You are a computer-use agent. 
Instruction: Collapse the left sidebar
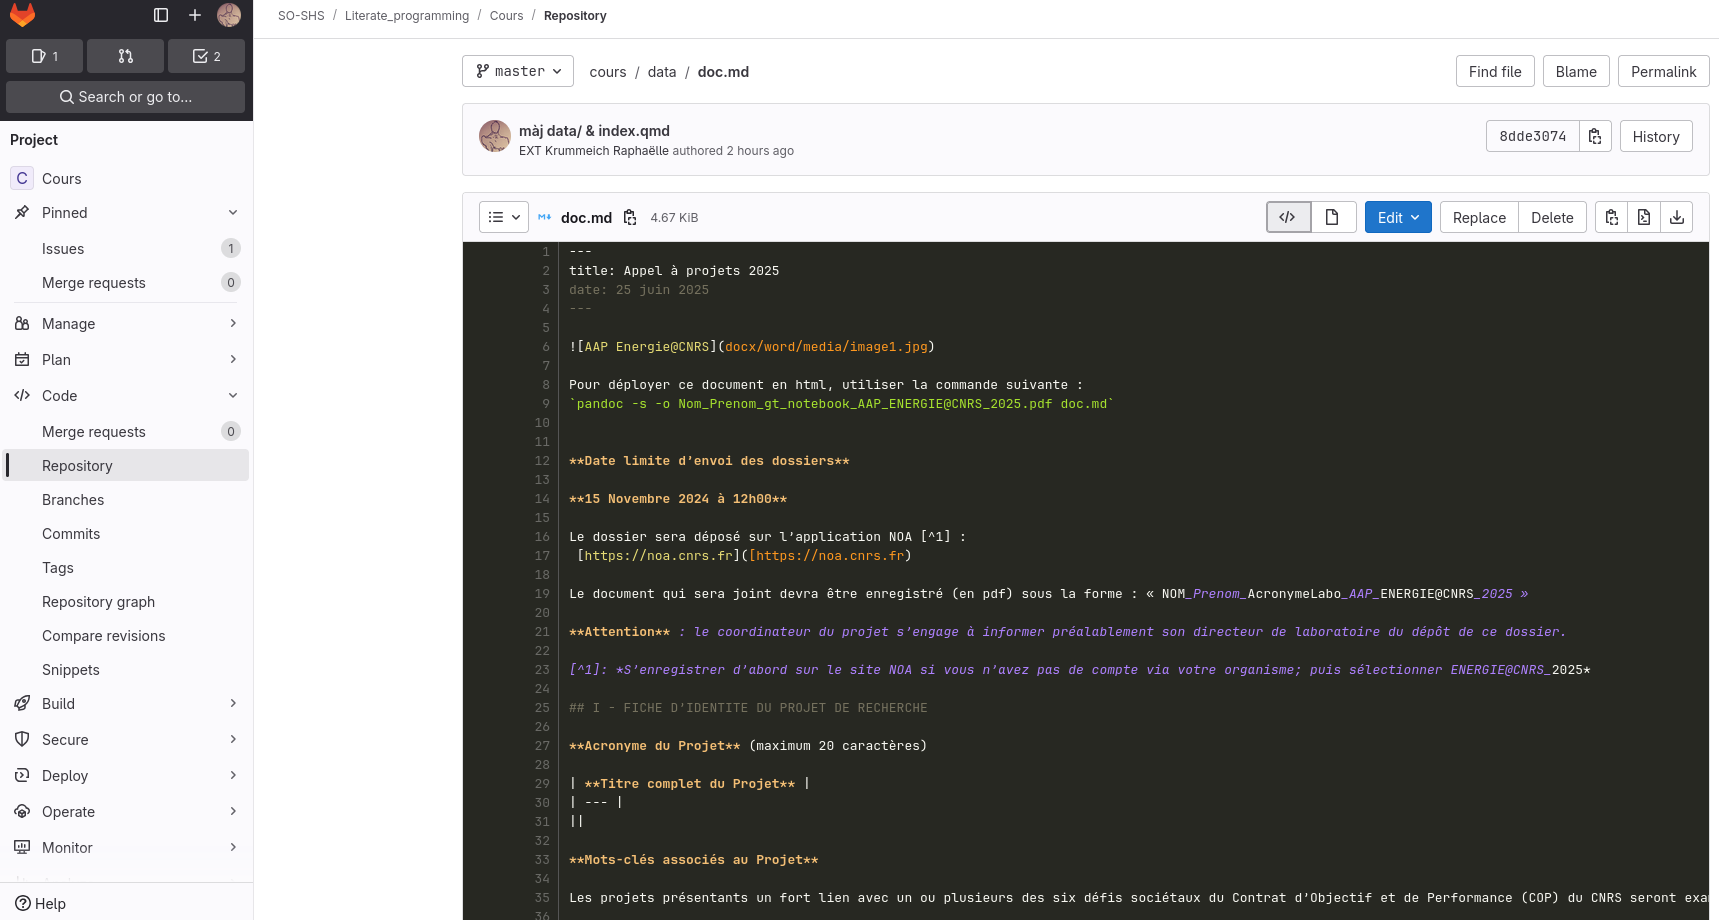(x=160, y=15)
